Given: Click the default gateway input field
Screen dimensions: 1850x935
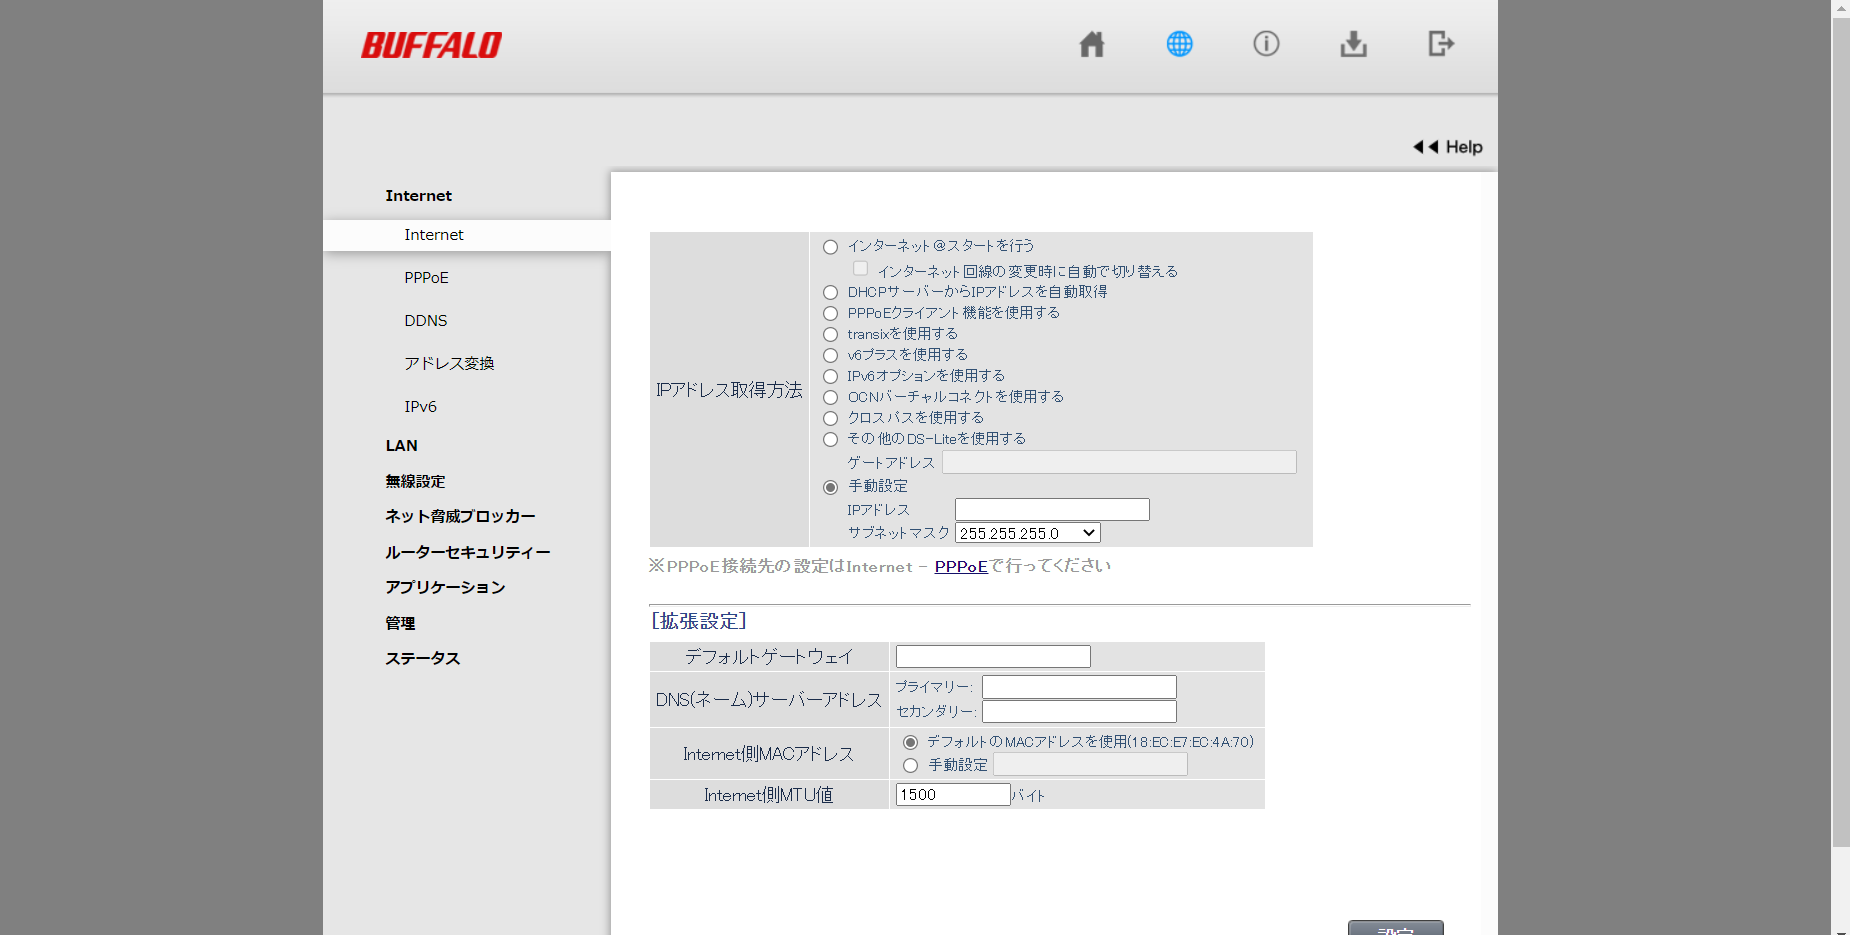Looking at the screenshot, I should click(x=992, y=657).
